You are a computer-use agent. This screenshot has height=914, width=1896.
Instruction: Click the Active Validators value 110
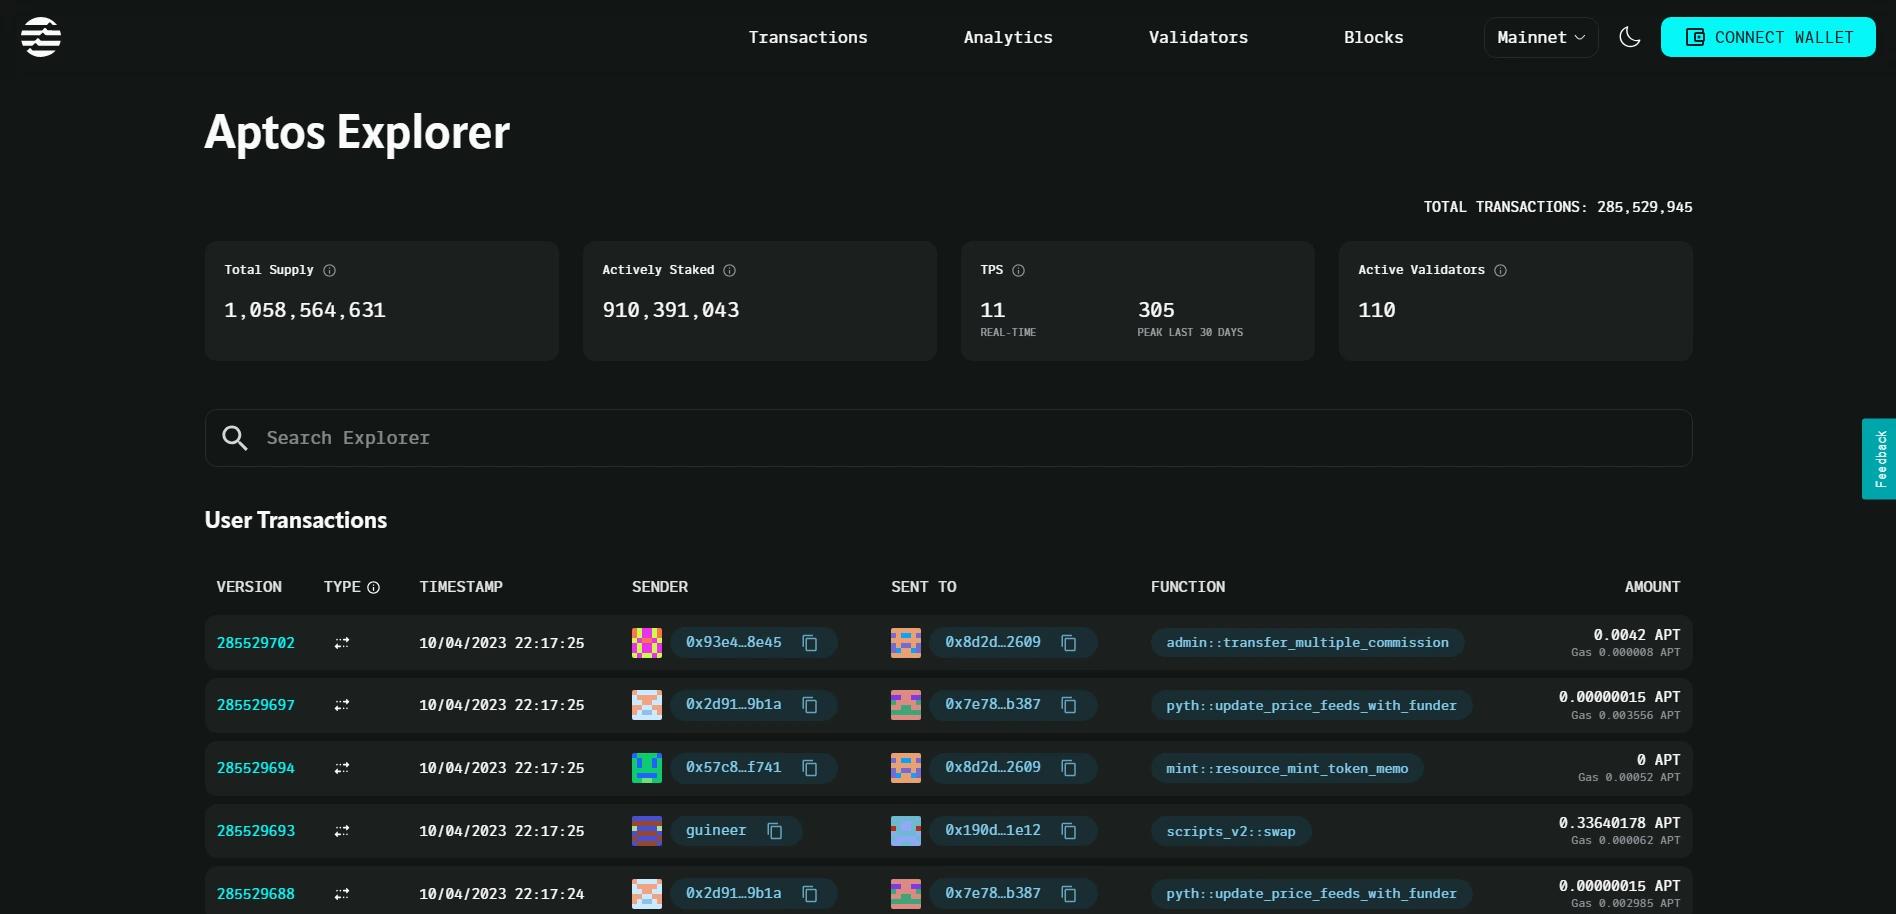click(1377, 310)
